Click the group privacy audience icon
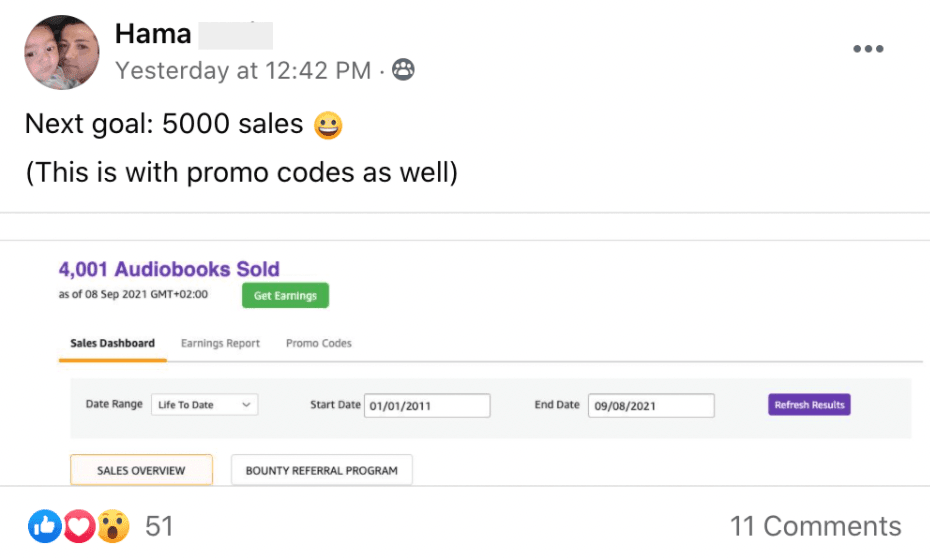 click(404, 70)
